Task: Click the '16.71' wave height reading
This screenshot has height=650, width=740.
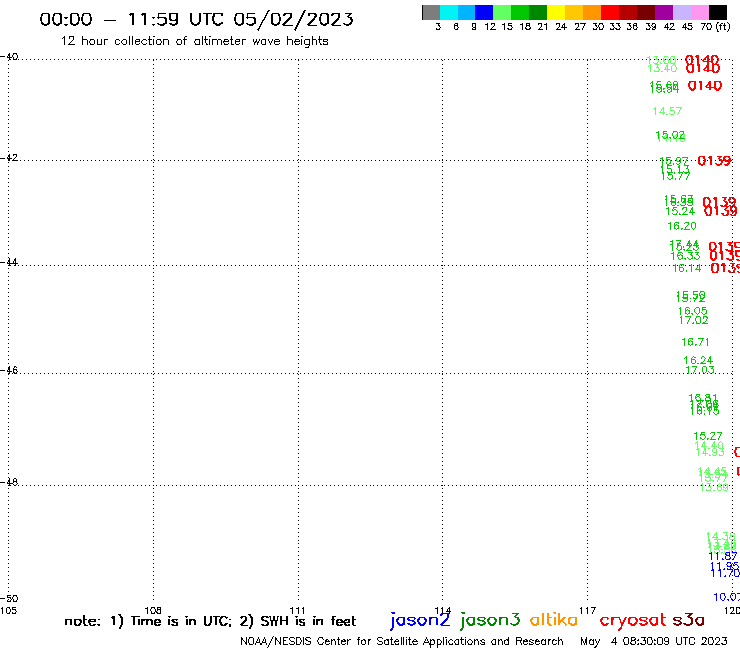Action: click(695, 342)
